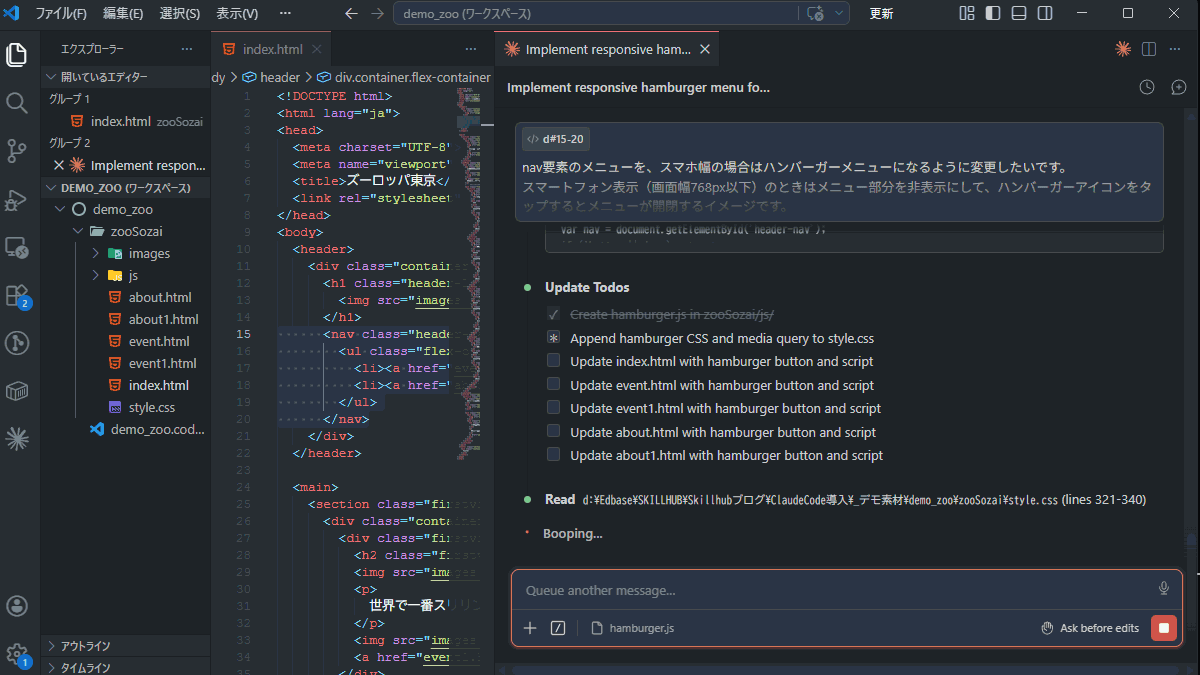This screenshot has height=675, width=1200.
Task: Click the microphone icon in message box
Action: [1163, 589]
